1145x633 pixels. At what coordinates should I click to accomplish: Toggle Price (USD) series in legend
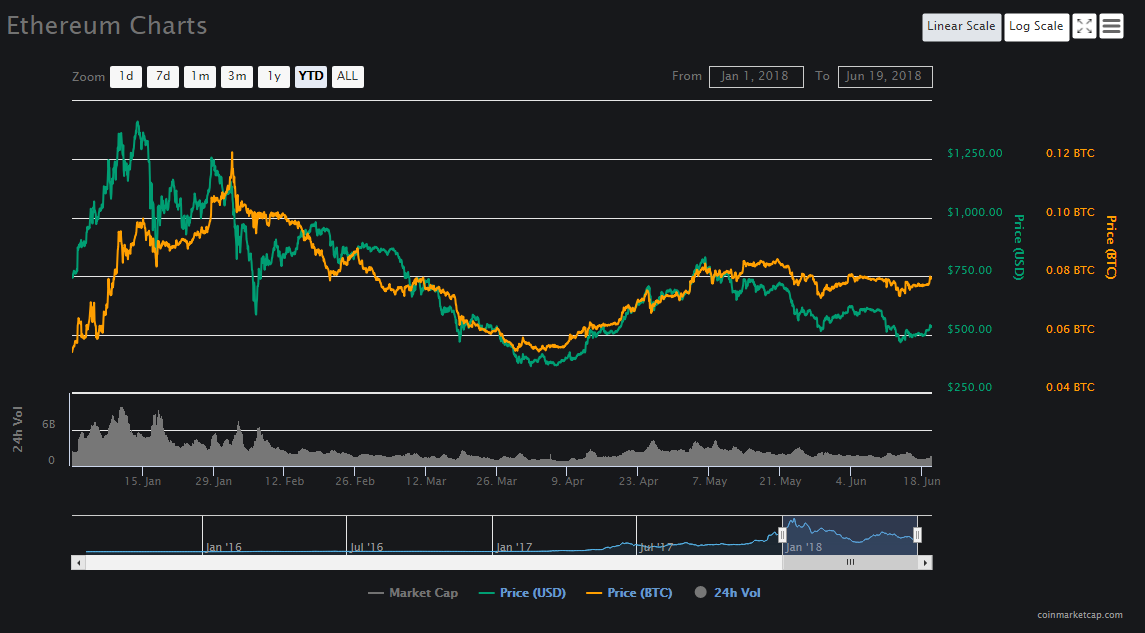(x=523, y=593)
